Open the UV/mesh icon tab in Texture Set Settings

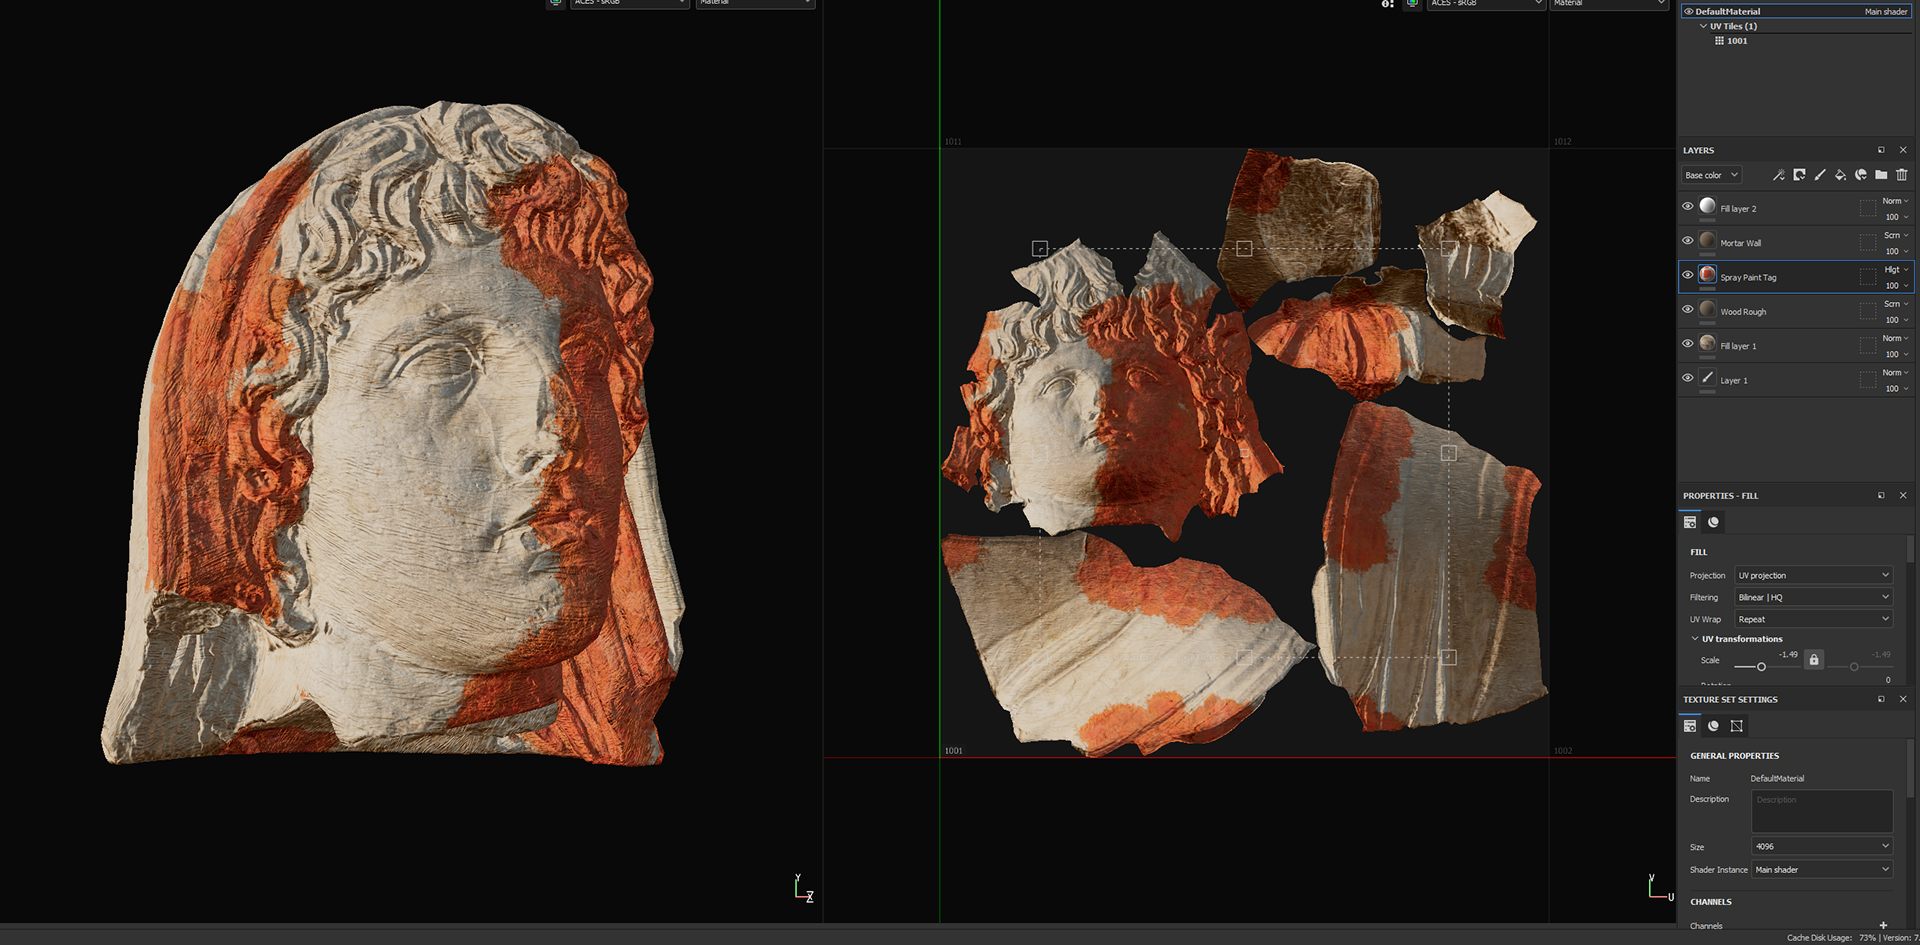[1736, 726]
